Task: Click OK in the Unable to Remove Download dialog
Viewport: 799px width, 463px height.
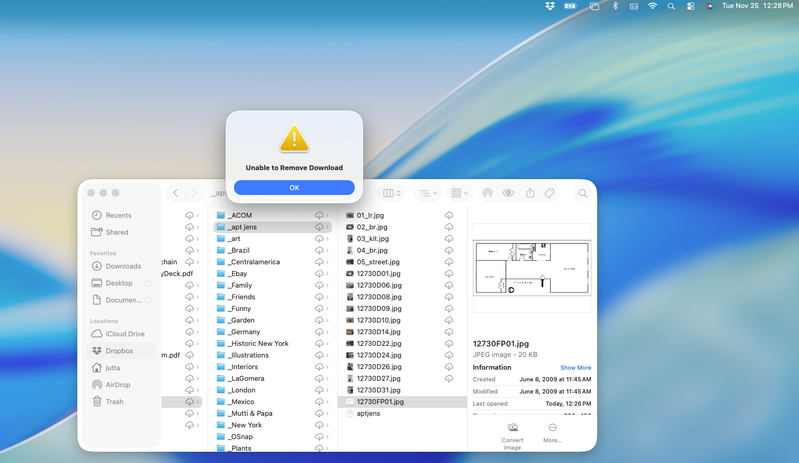Action: point(294,188)
